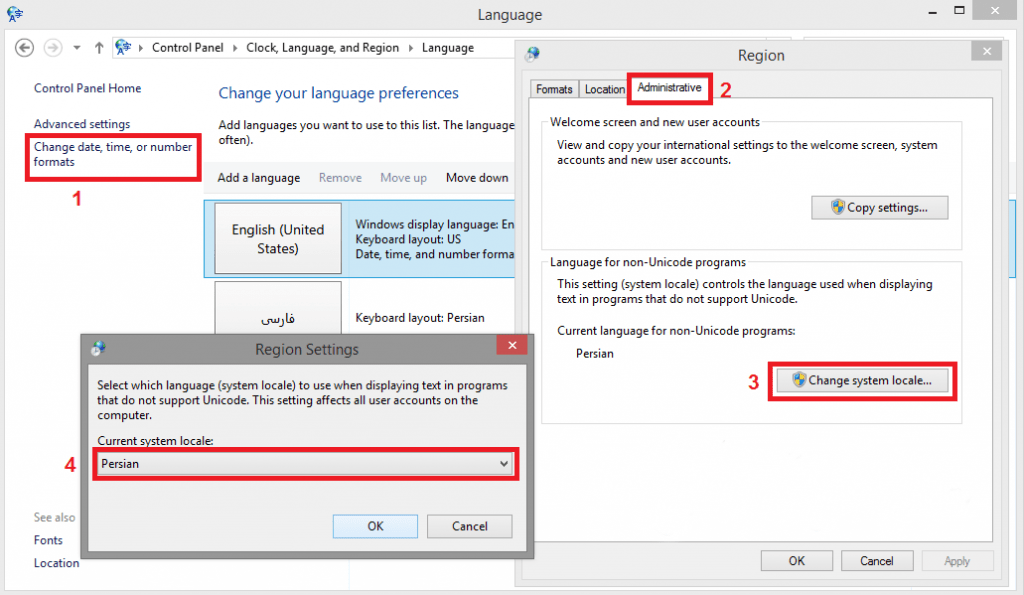Click the Copy settings... button
The height and width of the screenshot is (595, 1024).
point(880,208)
